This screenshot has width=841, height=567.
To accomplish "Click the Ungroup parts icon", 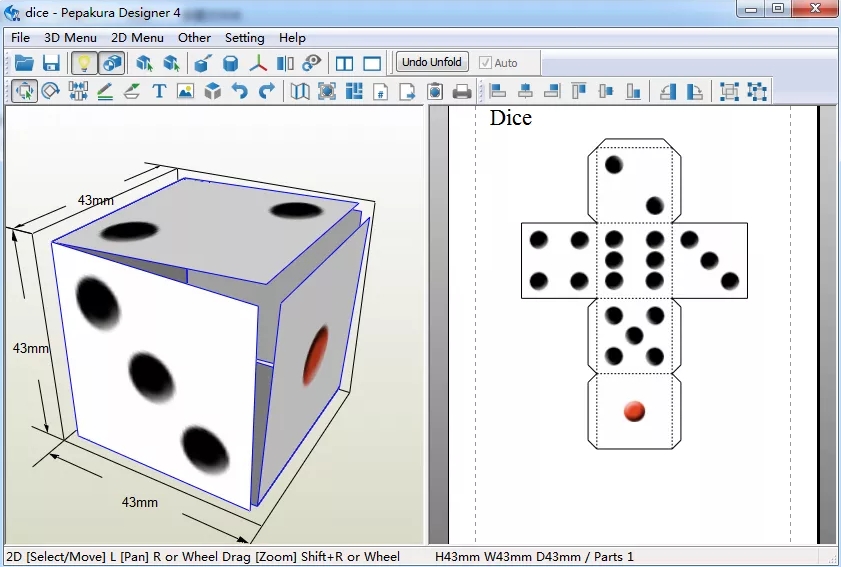I will (x=757, y=91).
